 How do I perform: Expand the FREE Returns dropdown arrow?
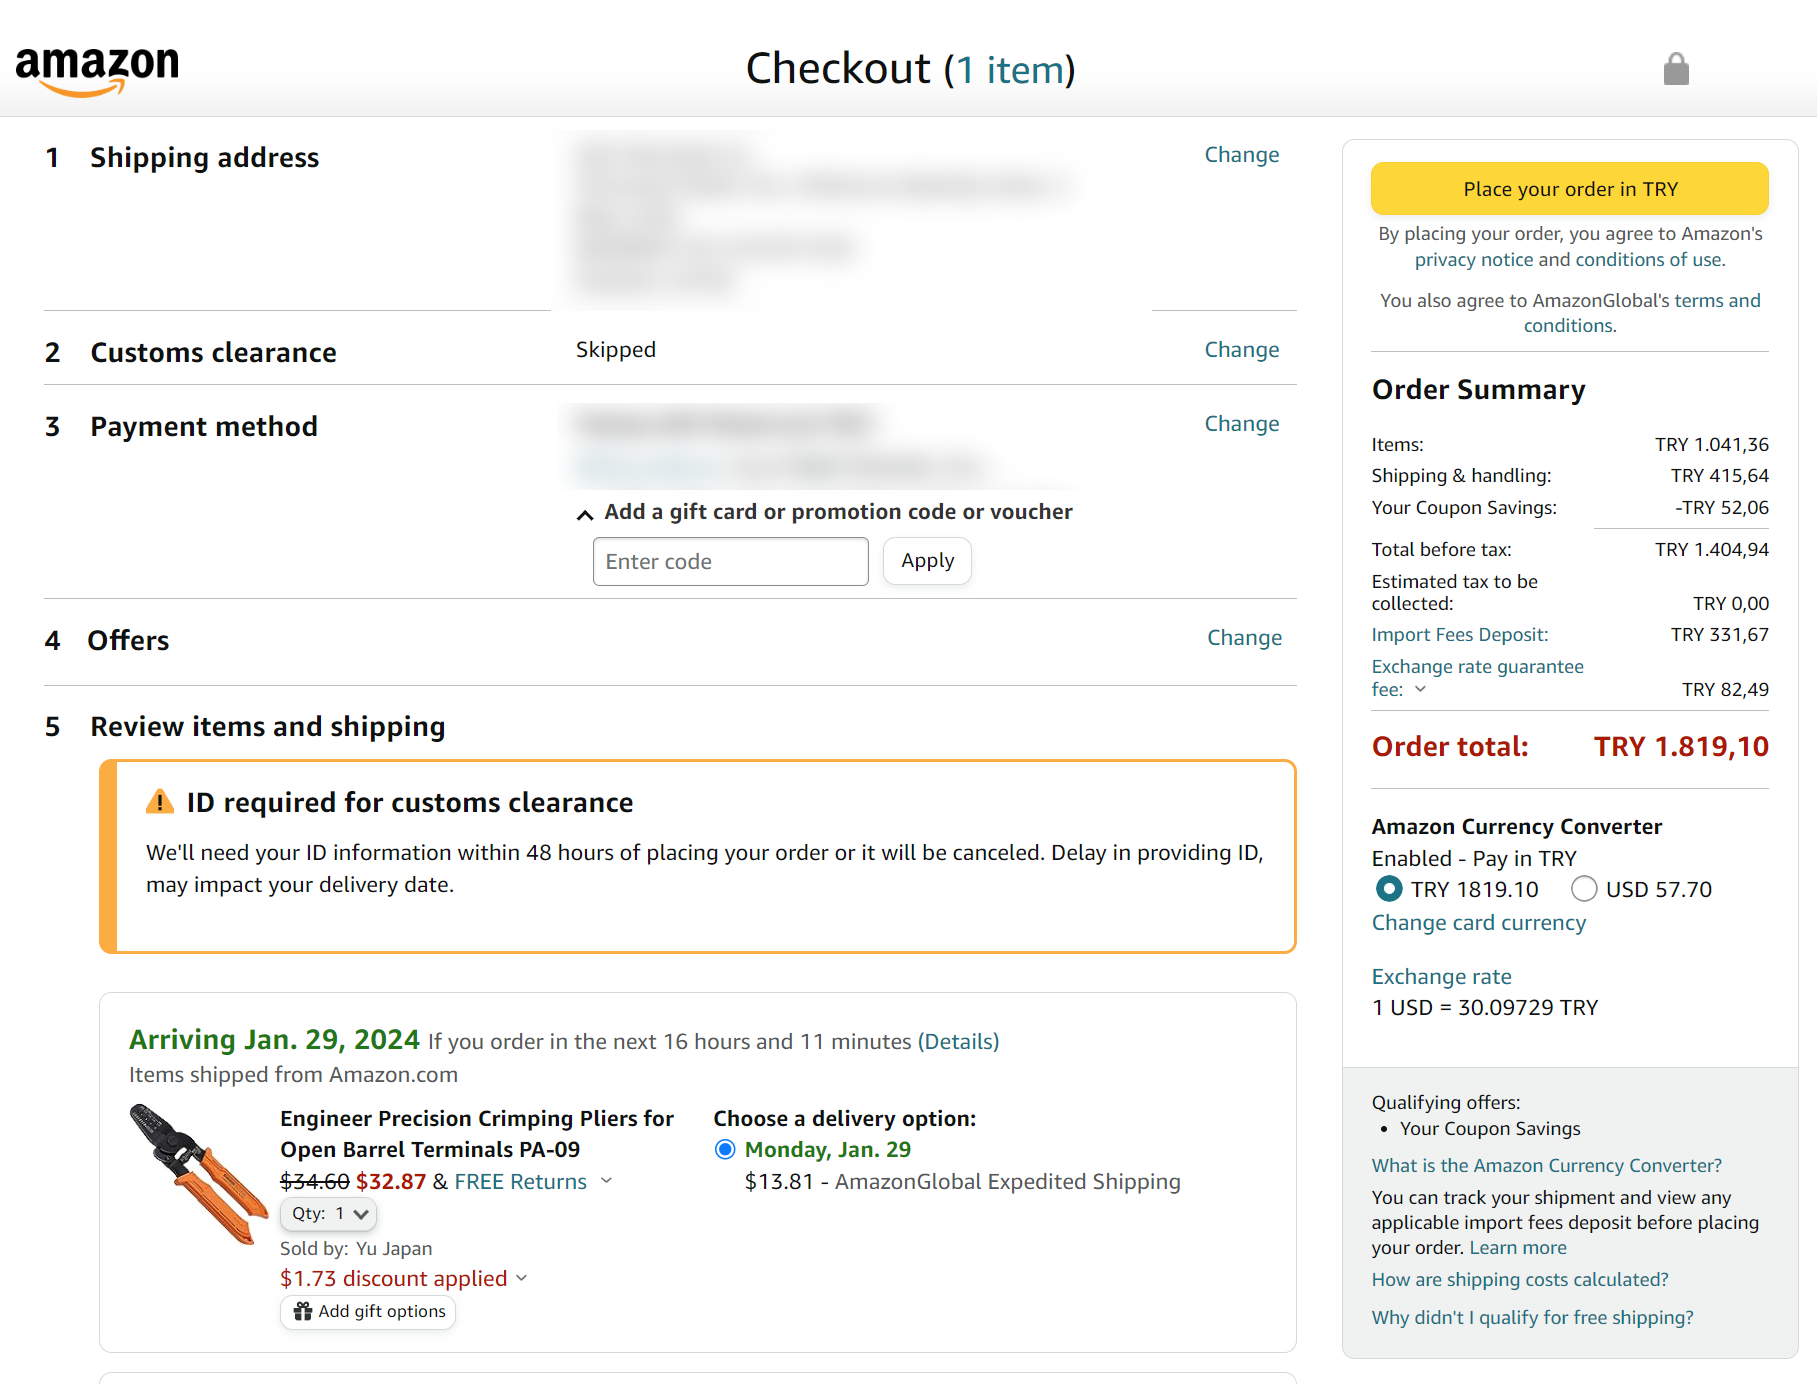[606, 1182]
